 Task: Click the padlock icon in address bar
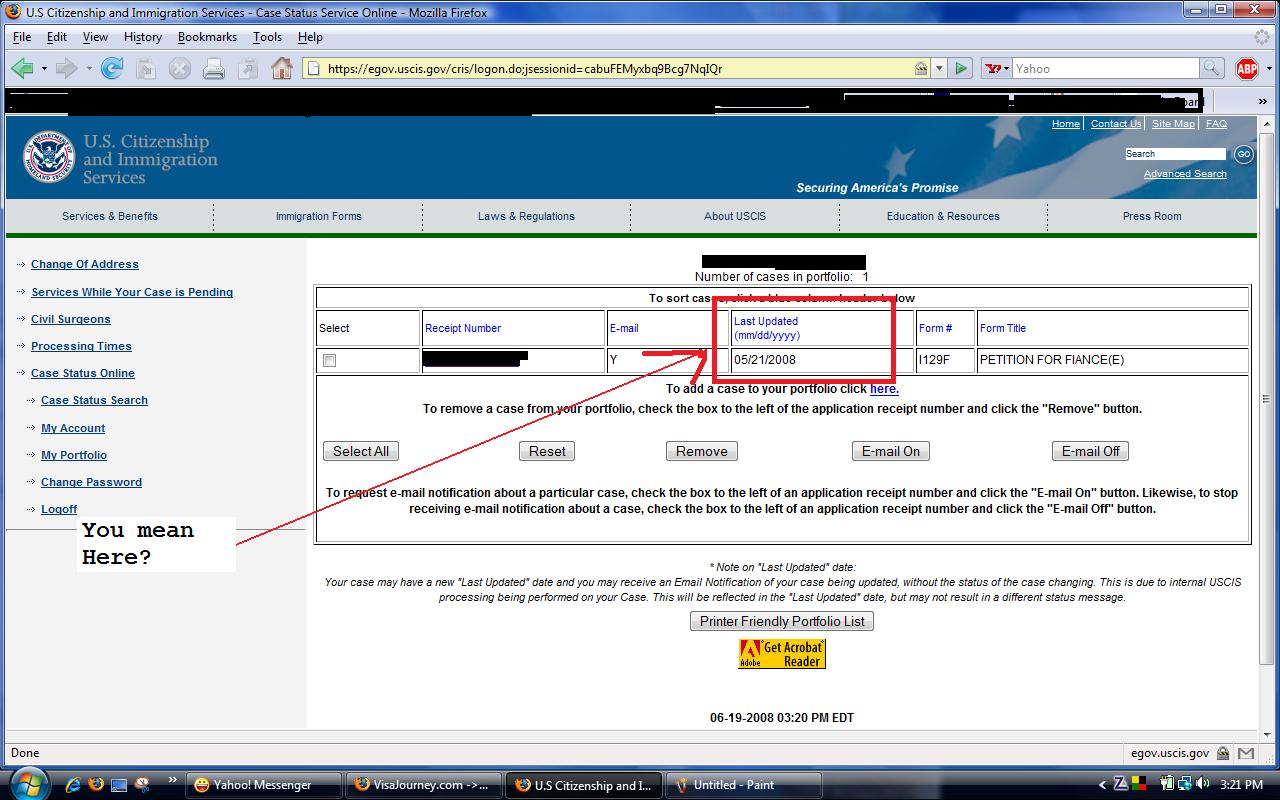[x=920, y=69]
